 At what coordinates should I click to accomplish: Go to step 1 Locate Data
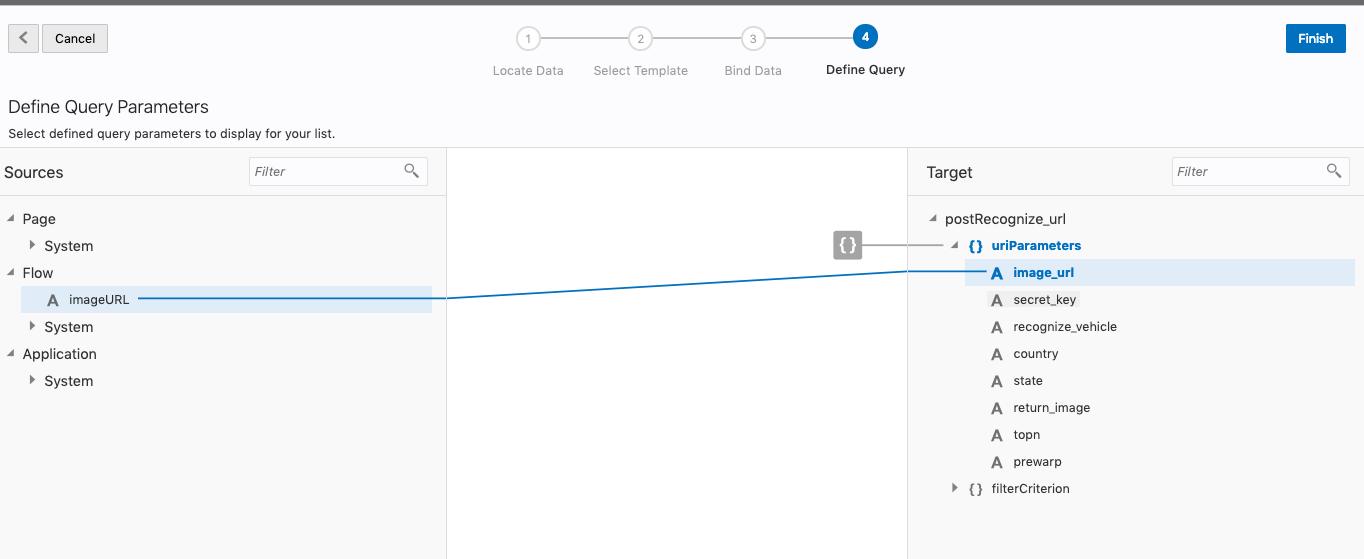[528, 39]
